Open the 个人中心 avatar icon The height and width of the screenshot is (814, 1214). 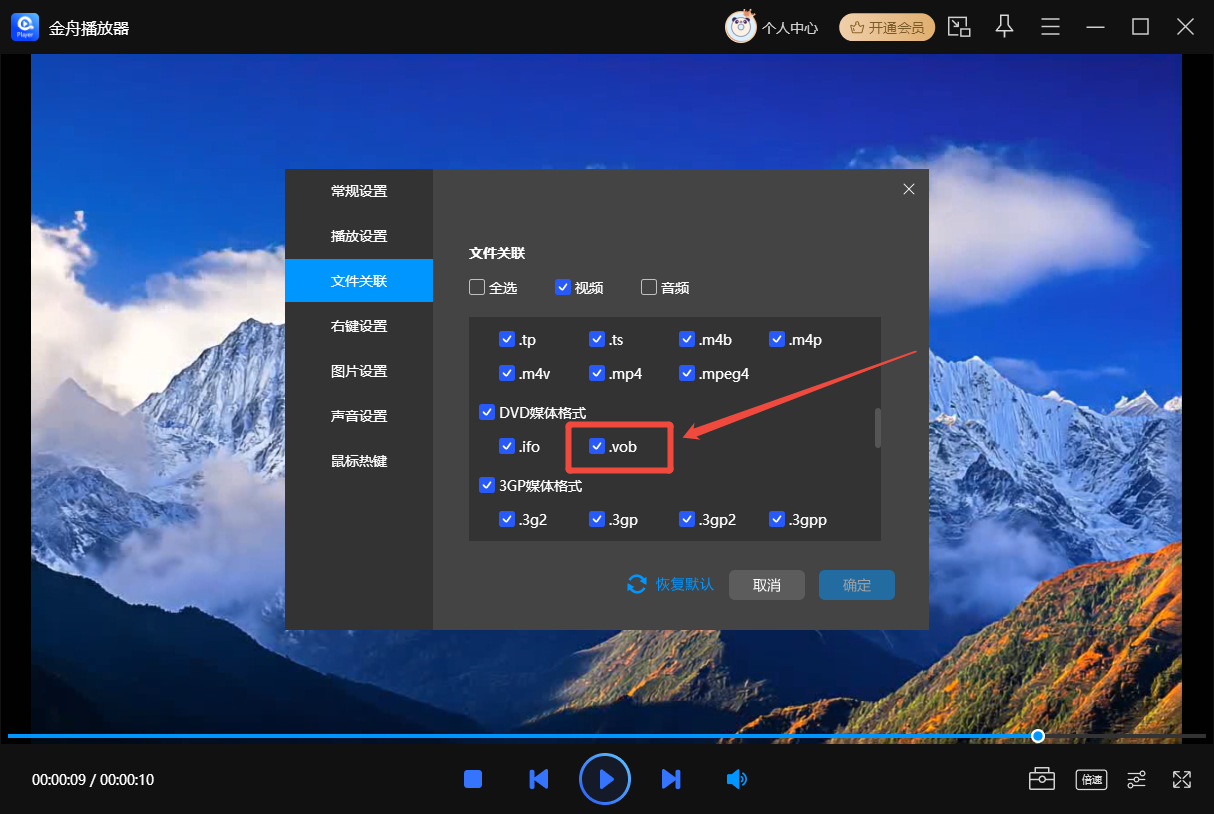point(740,27)
